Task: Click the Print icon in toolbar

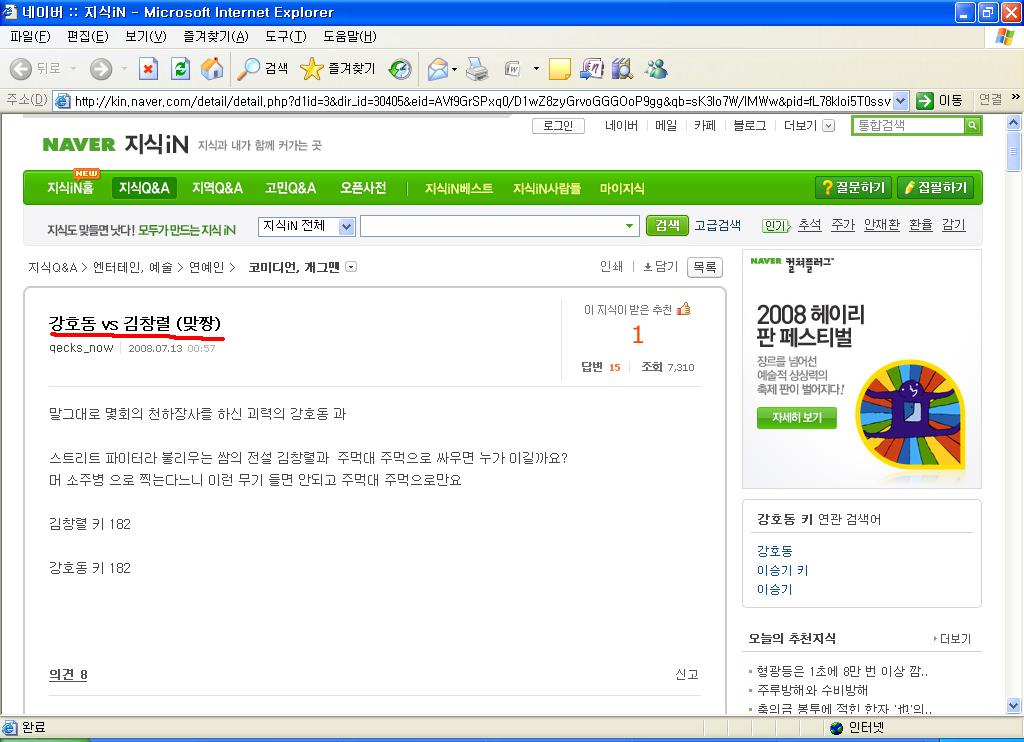Action: tap(477, 69)
